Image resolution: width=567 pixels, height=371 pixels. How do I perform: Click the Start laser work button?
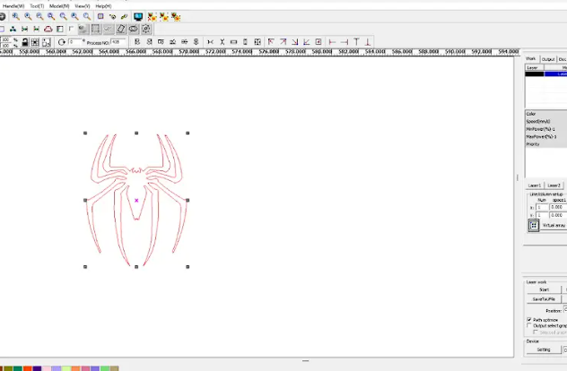pyautogui.click(x=544, y=290)
